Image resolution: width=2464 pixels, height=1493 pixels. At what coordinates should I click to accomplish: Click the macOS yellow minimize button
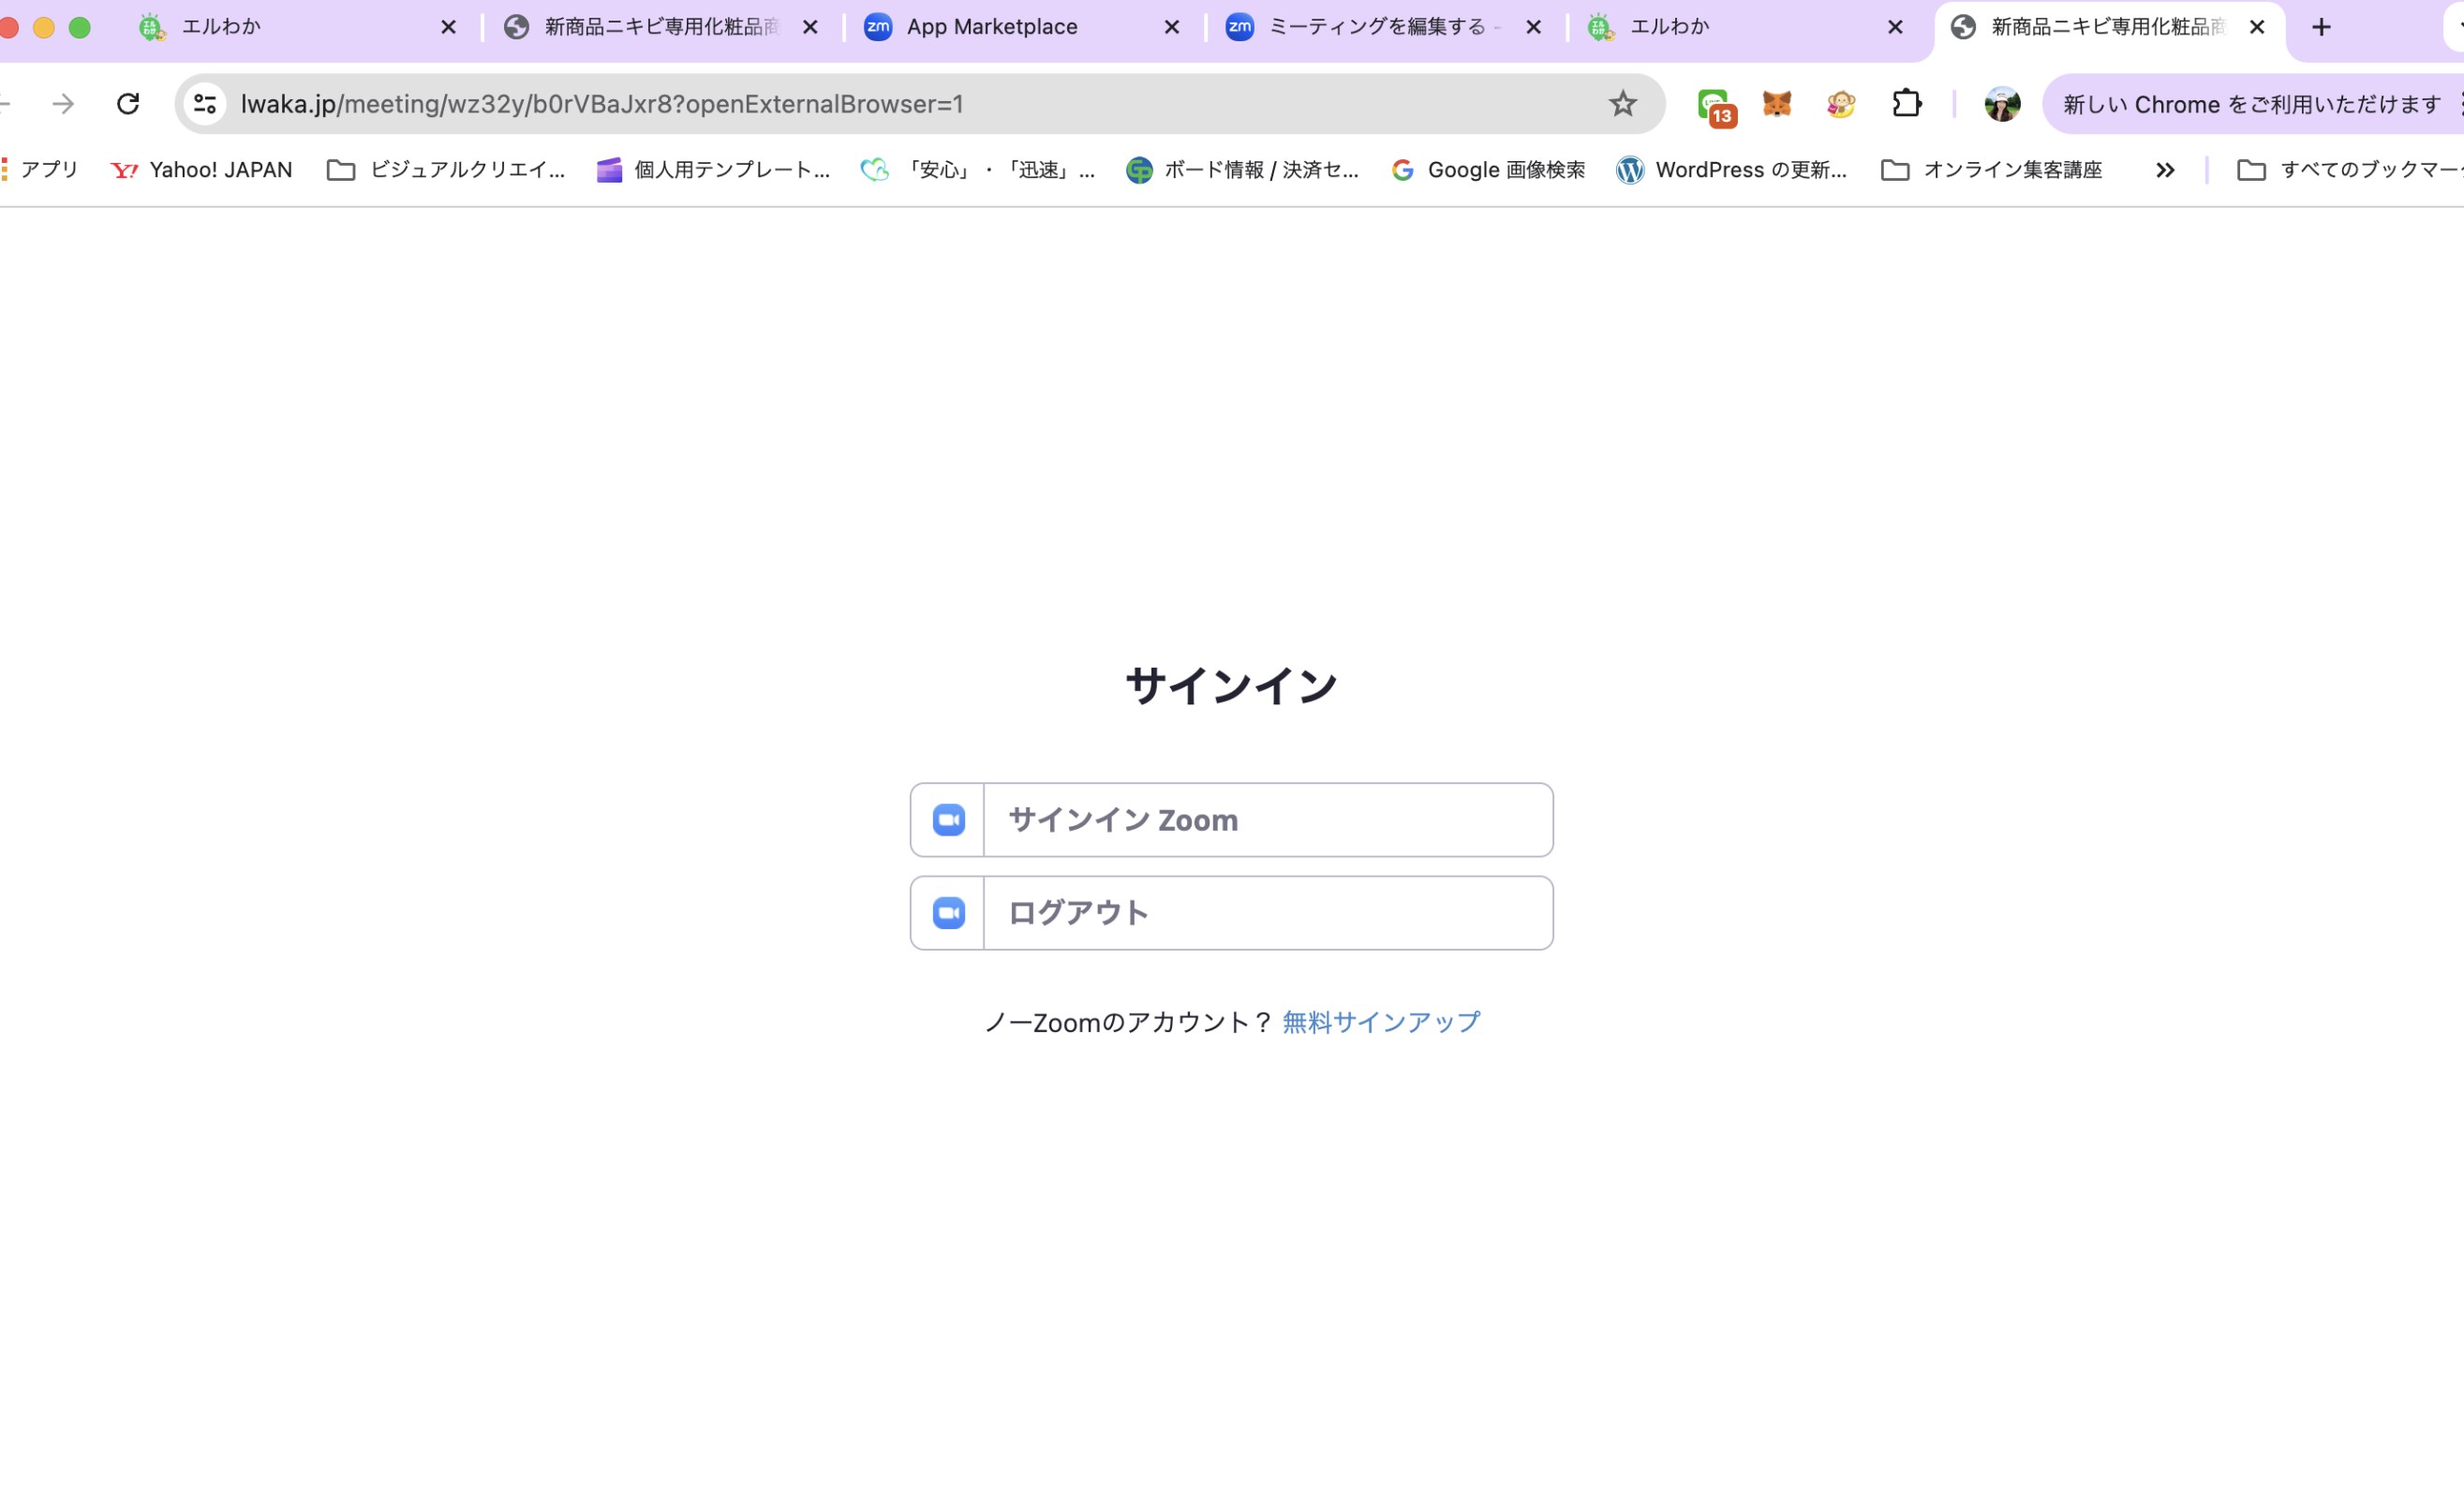coord(44,28)
